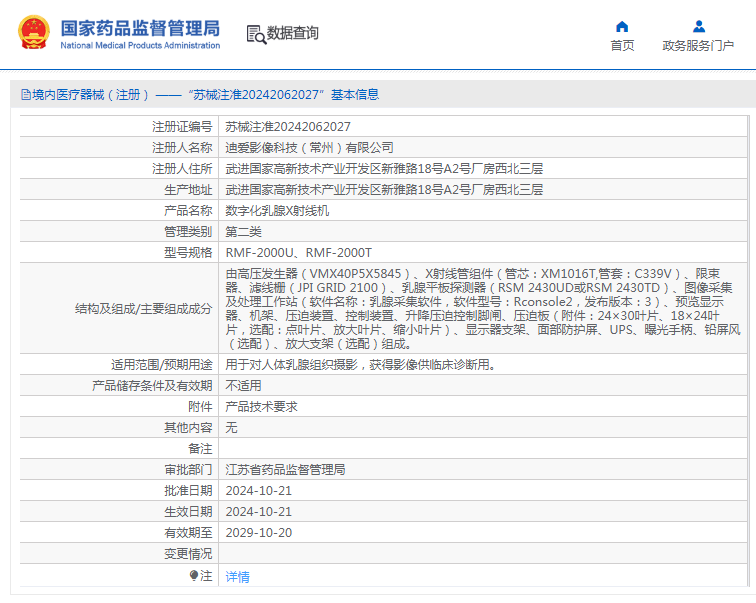
Task: Click the 产品储存条件及有效期 label
Action: click(152, 386)
